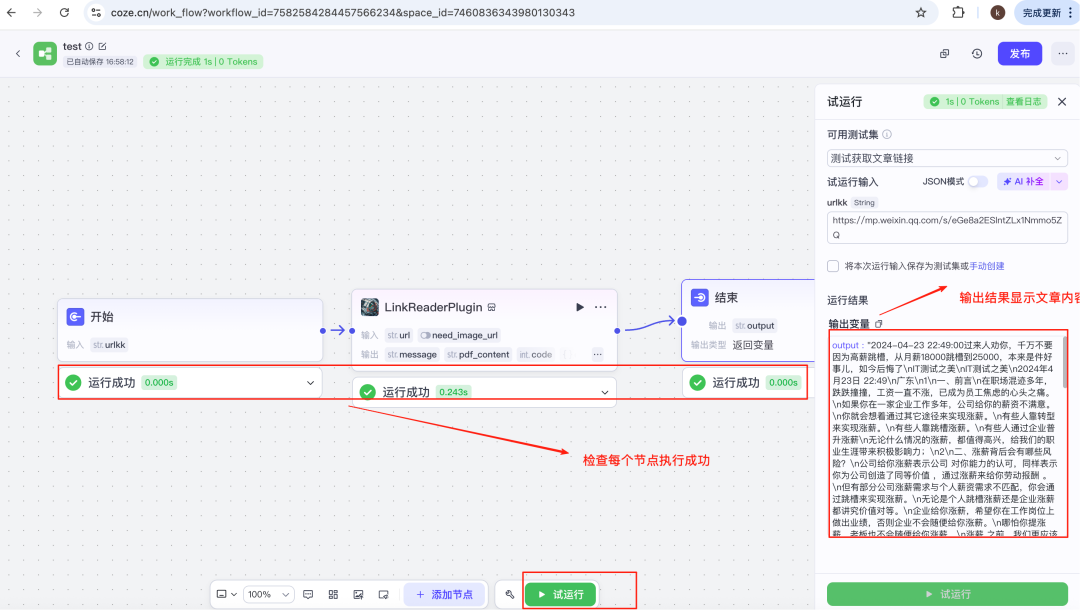Show info about available test sets
The image size is (1080, 610).
pyautogui.click(x=887, y=135)
